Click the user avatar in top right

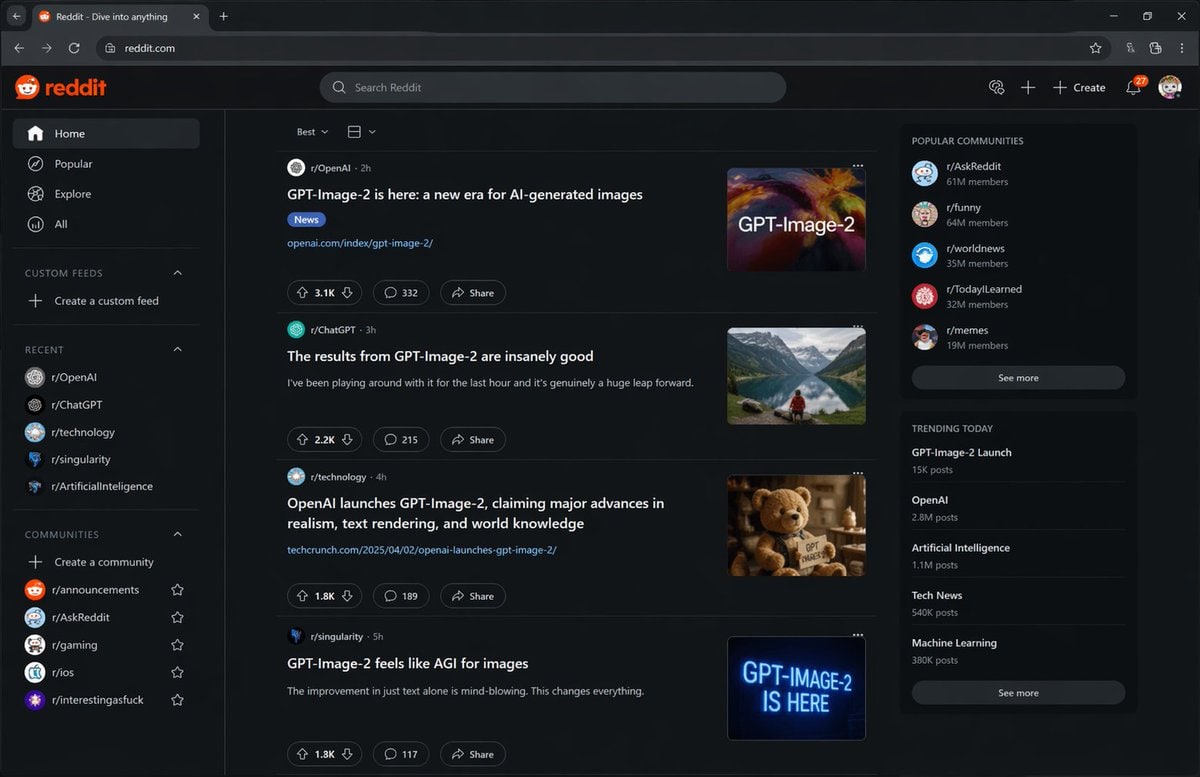[x=1169, y=88]
